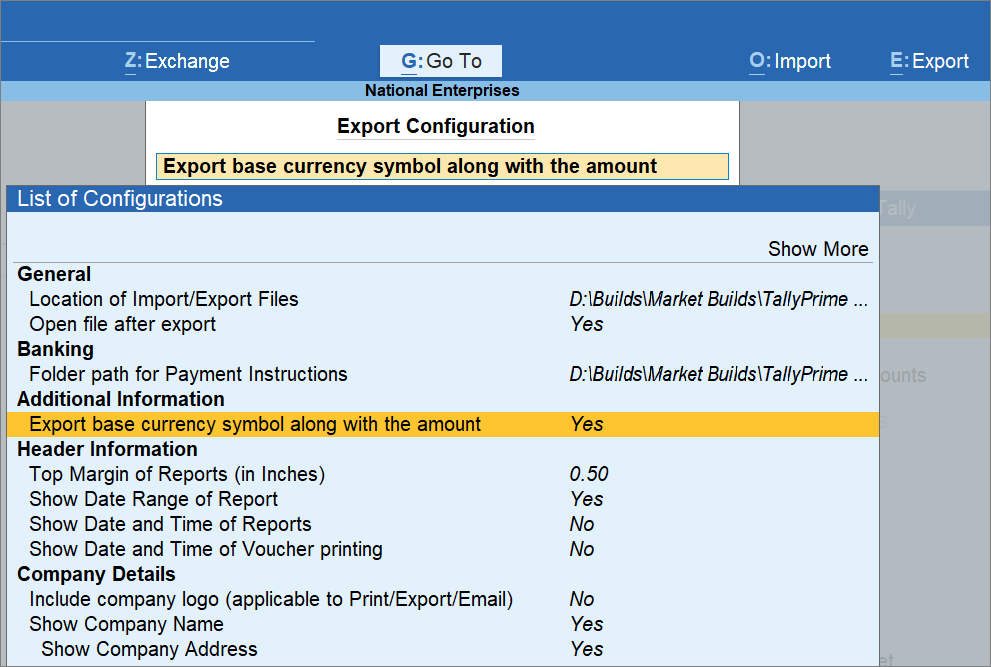Click the Import/Export files location path value
This screenshot has height=667, width=991.
[x=718, y=299]
